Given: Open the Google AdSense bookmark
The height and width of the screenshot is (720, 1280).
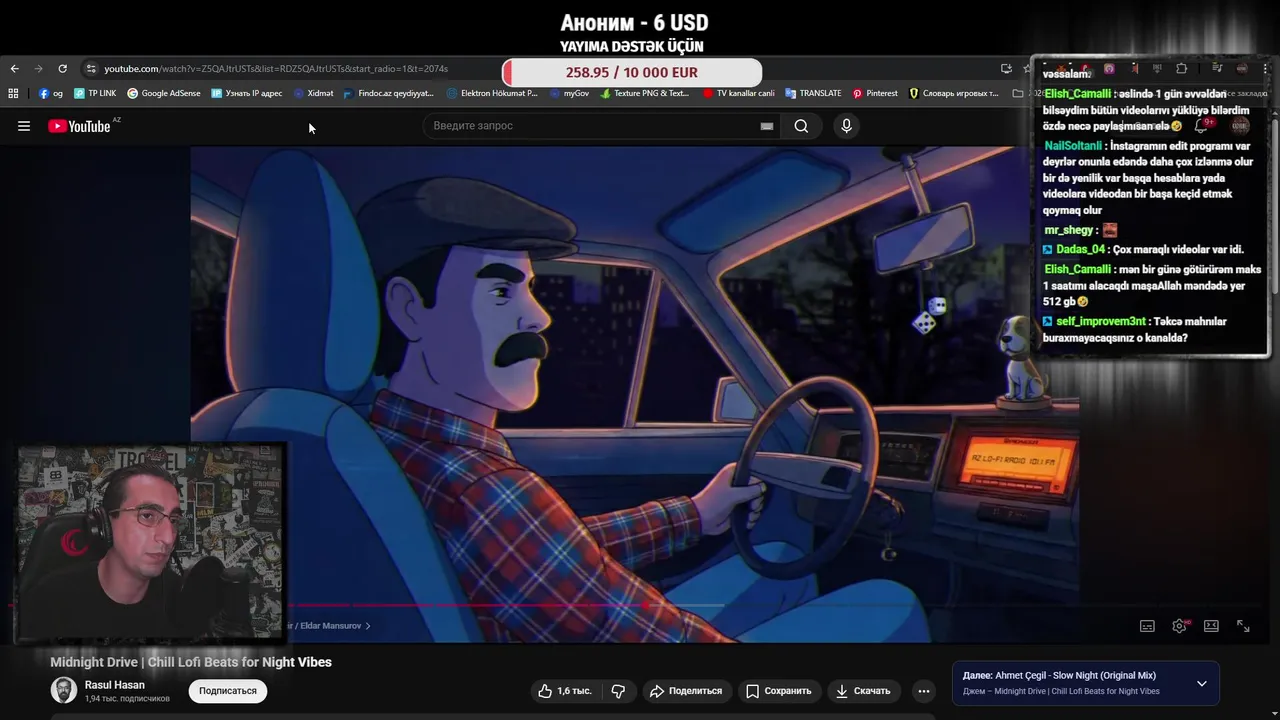Looking at the screenshot, I should (164, 93).
